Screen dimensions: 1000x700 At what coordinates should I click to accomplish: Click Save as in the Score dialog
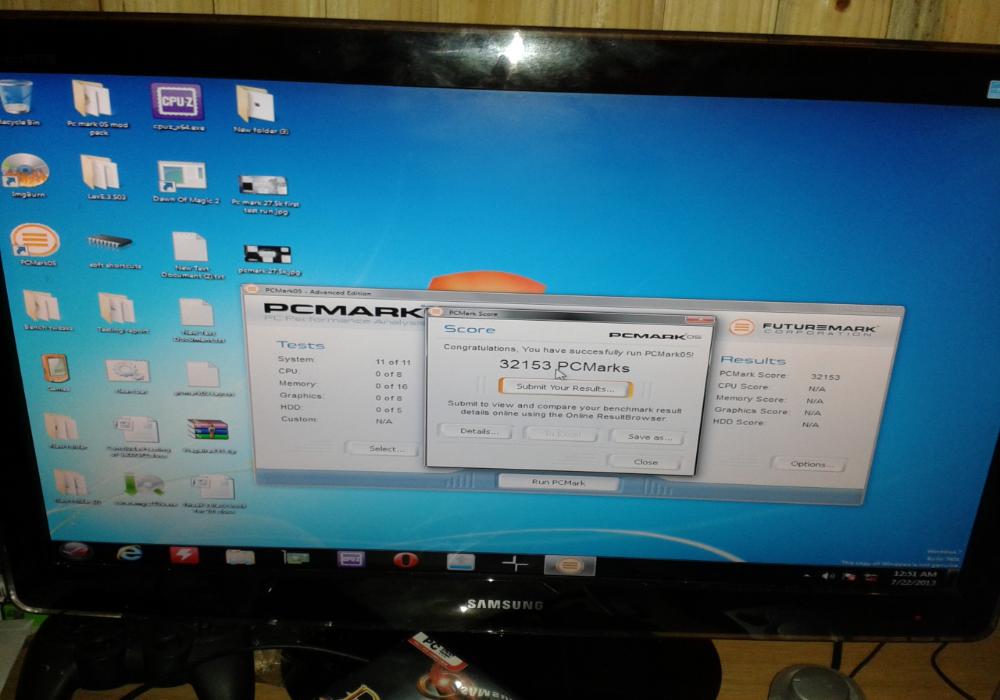pos(647,437)
